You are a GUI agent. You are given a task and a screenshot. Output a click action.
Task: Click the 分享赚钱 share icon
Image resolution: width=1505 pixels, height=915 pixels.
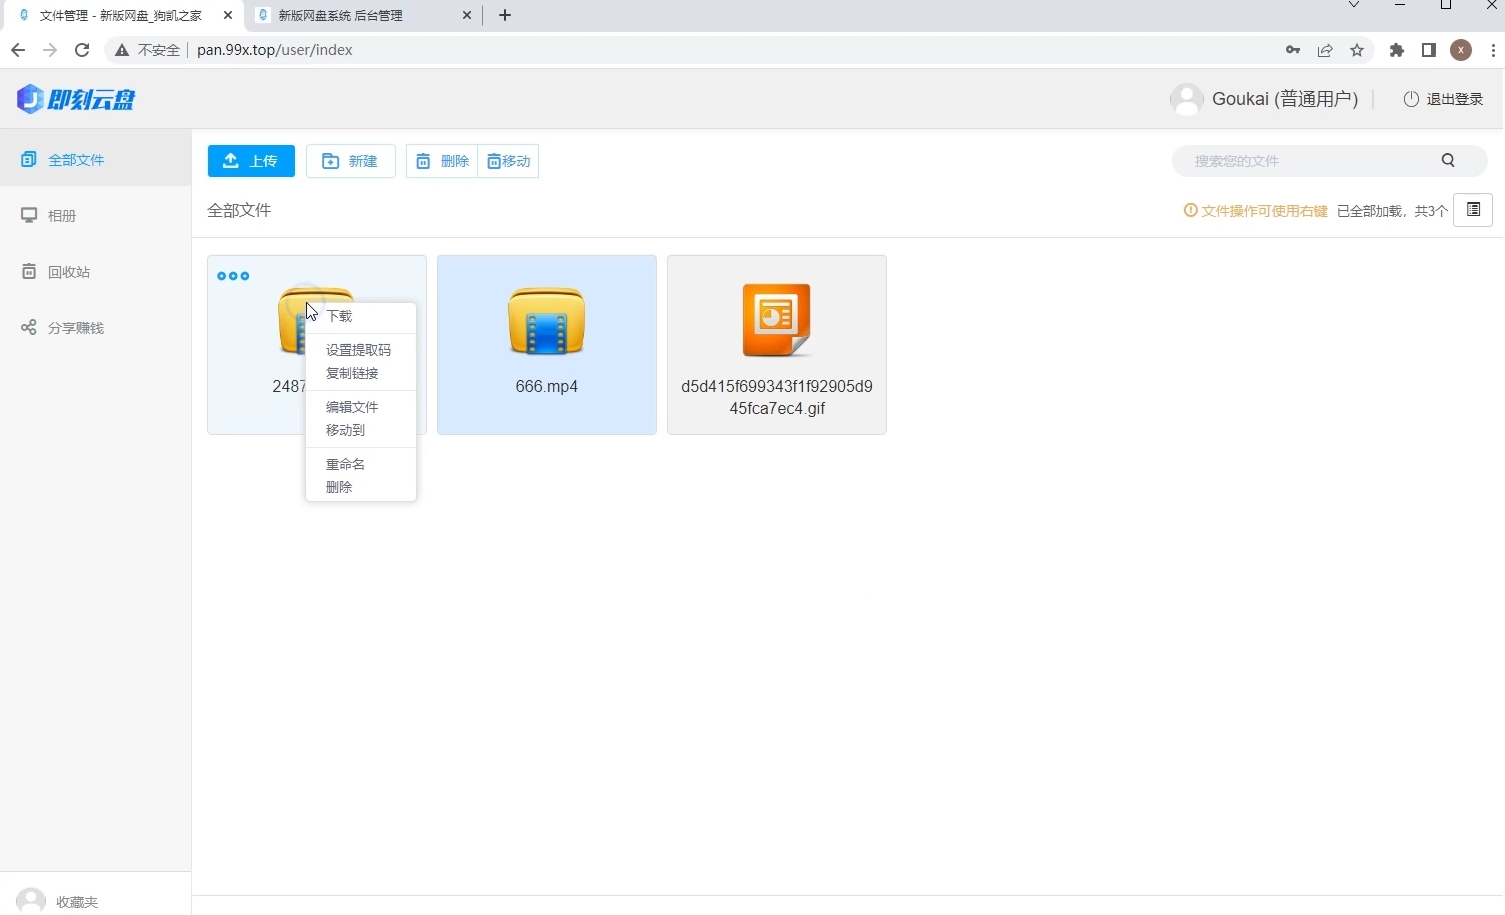click(29, 327)
